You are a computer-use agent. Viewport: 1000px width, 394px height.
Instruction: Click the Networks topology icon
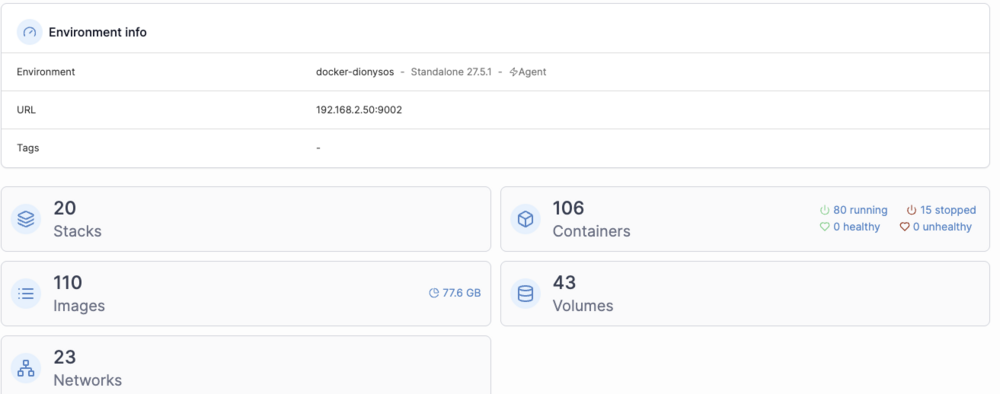[x=26, y=368]
